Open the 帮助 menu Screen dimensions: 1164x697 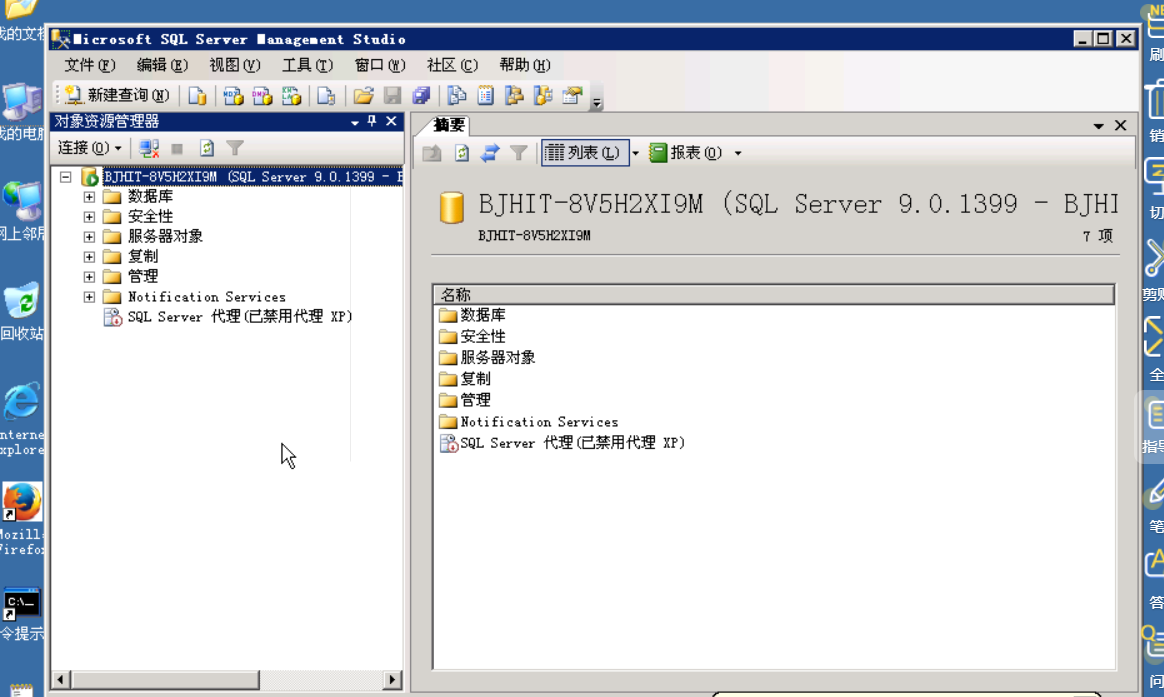pos(525,65)
